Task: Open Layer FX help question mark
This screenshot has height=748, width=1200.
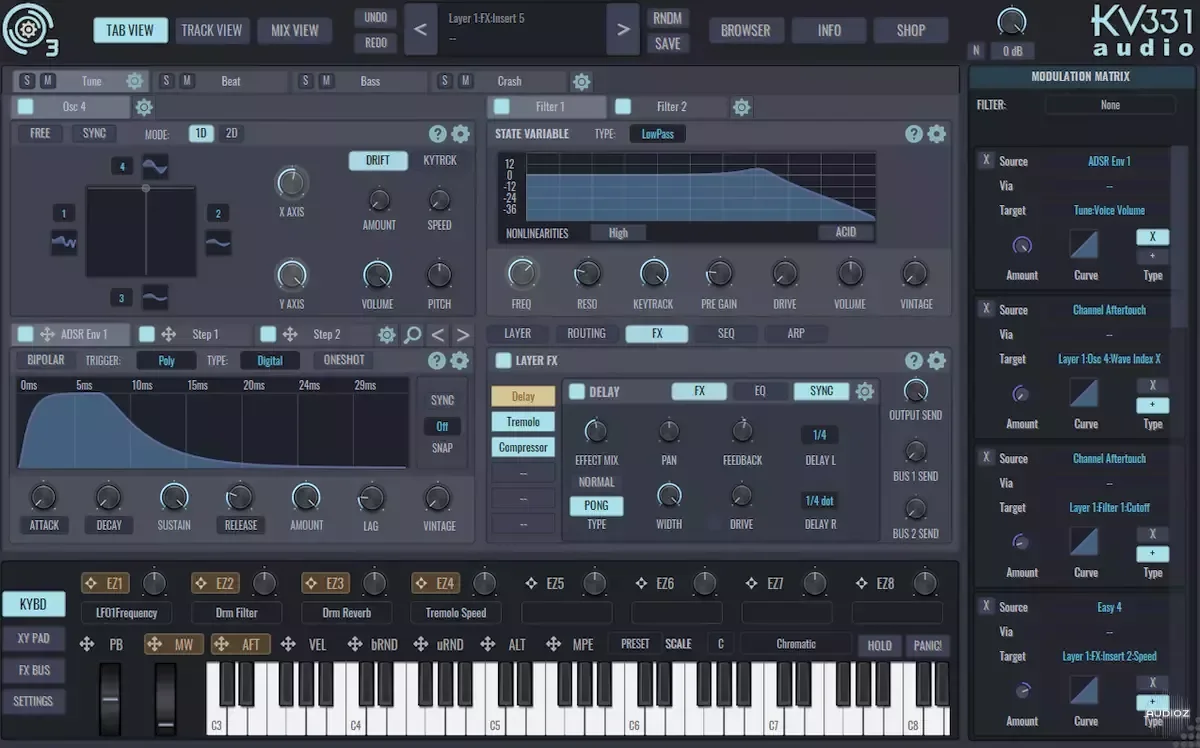Action: [914, 361]
